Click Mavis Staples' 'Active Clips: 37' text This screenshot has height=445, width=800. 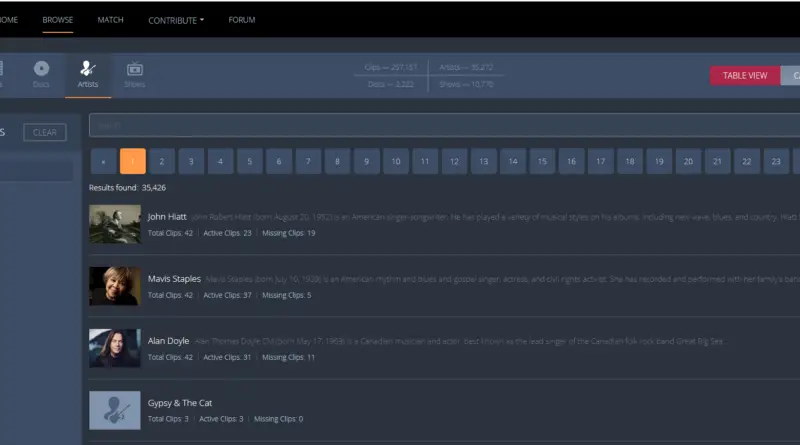click(228, 295)
